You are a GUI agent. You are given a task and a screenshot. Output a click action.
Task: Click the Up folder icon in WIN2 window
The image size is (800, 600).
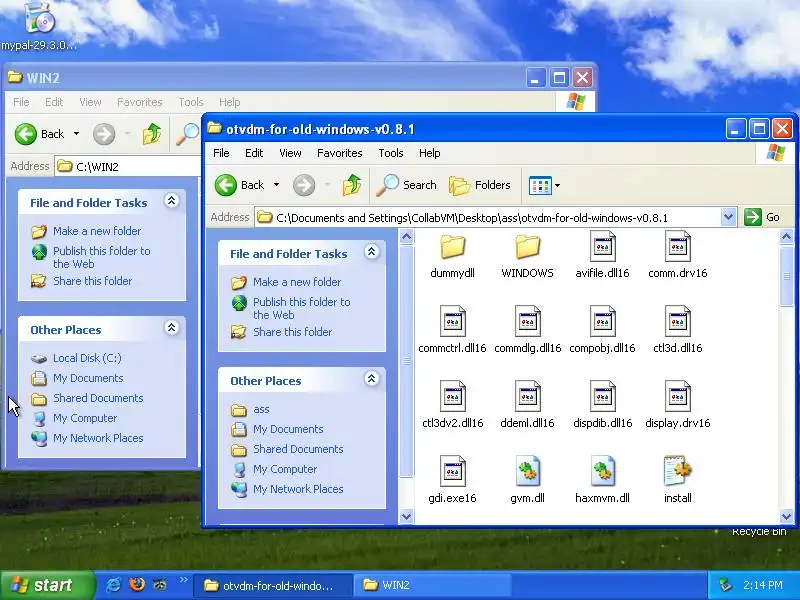(x=152, y=134)
